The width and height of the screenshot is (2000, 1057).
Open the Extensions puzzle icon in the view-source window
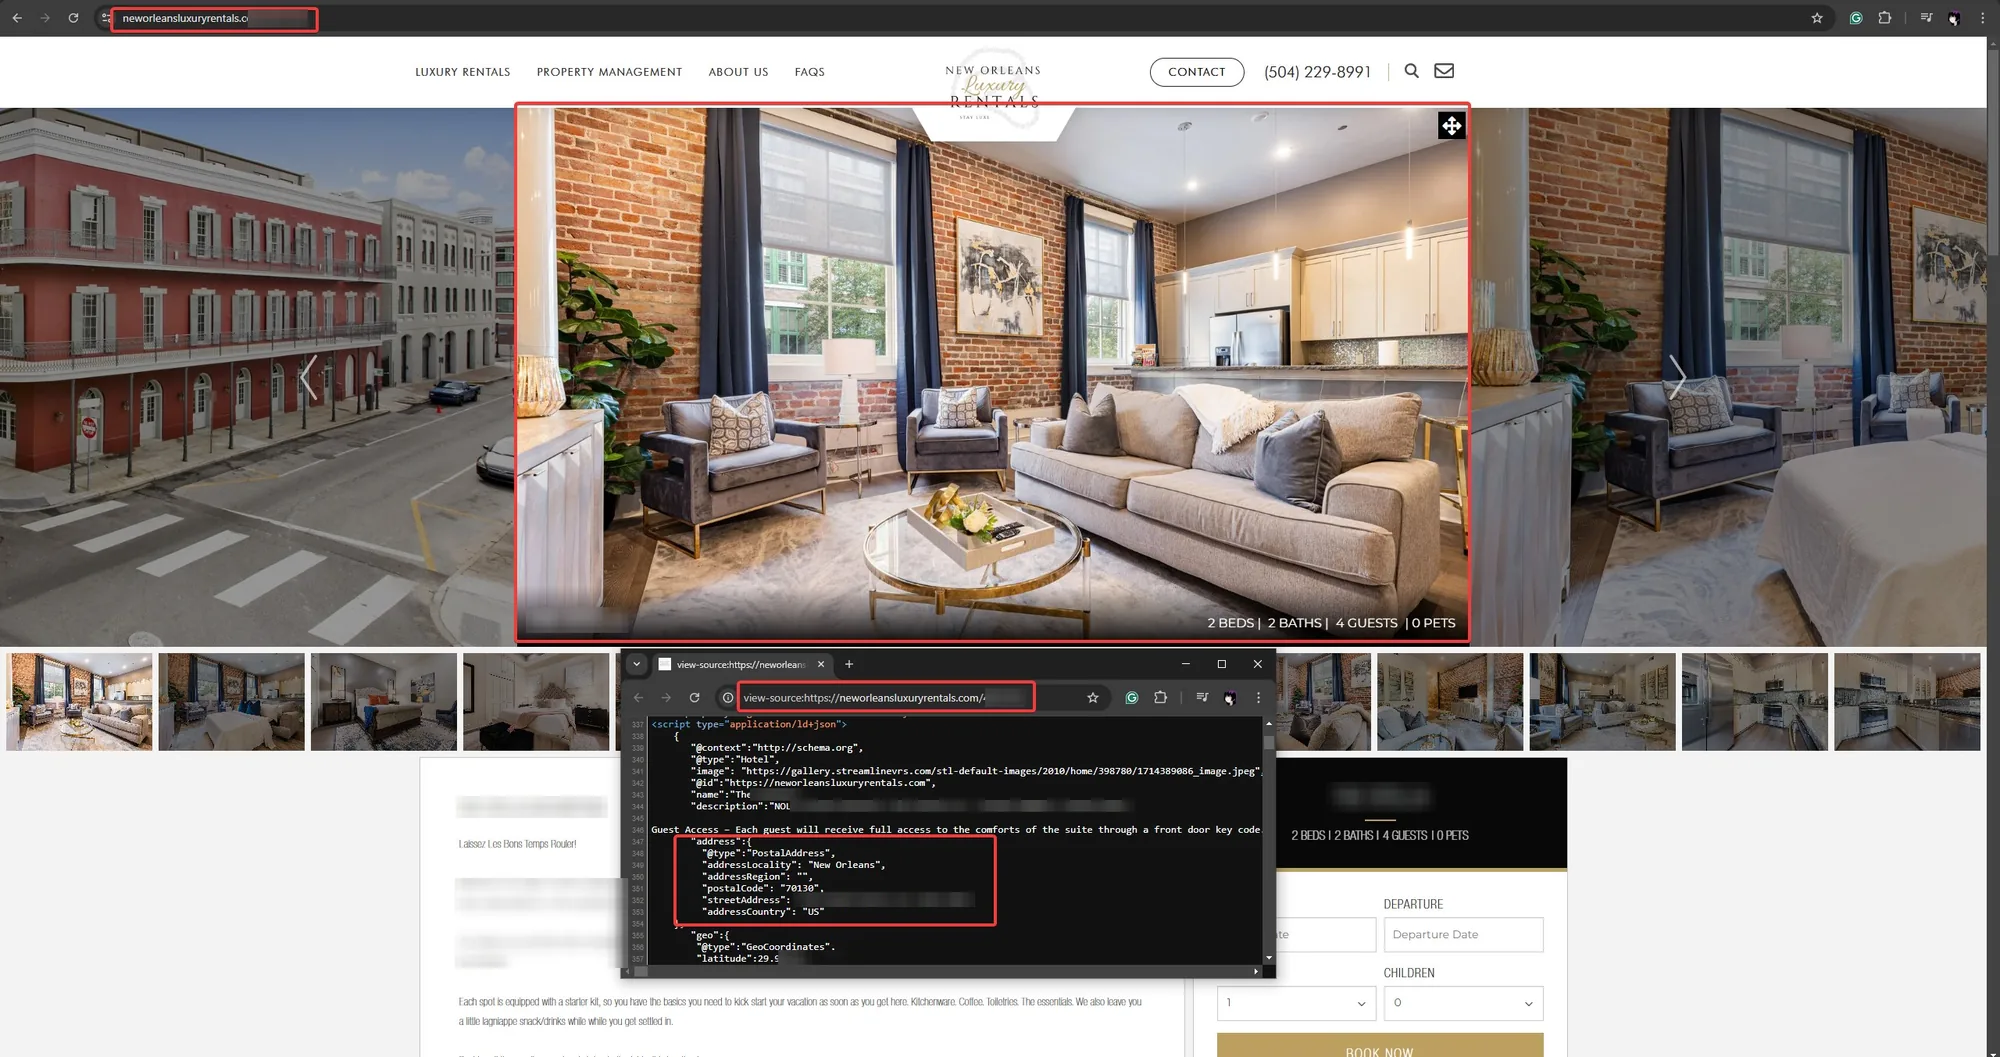[x=1160, y=698]
